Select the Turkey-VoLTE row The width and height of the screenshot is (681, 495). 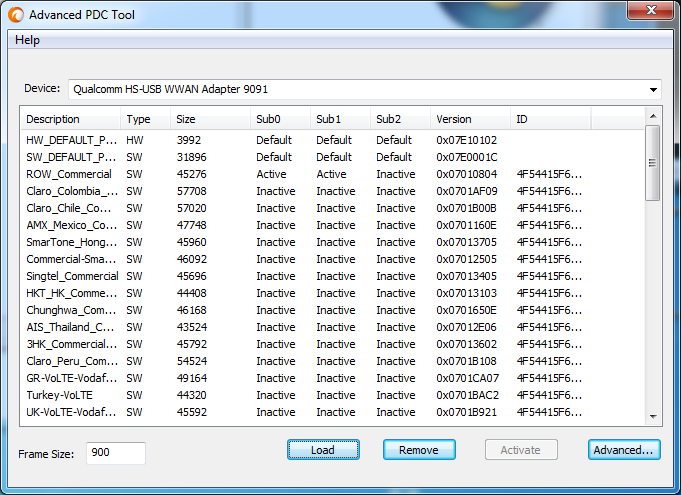pos(332,395)
